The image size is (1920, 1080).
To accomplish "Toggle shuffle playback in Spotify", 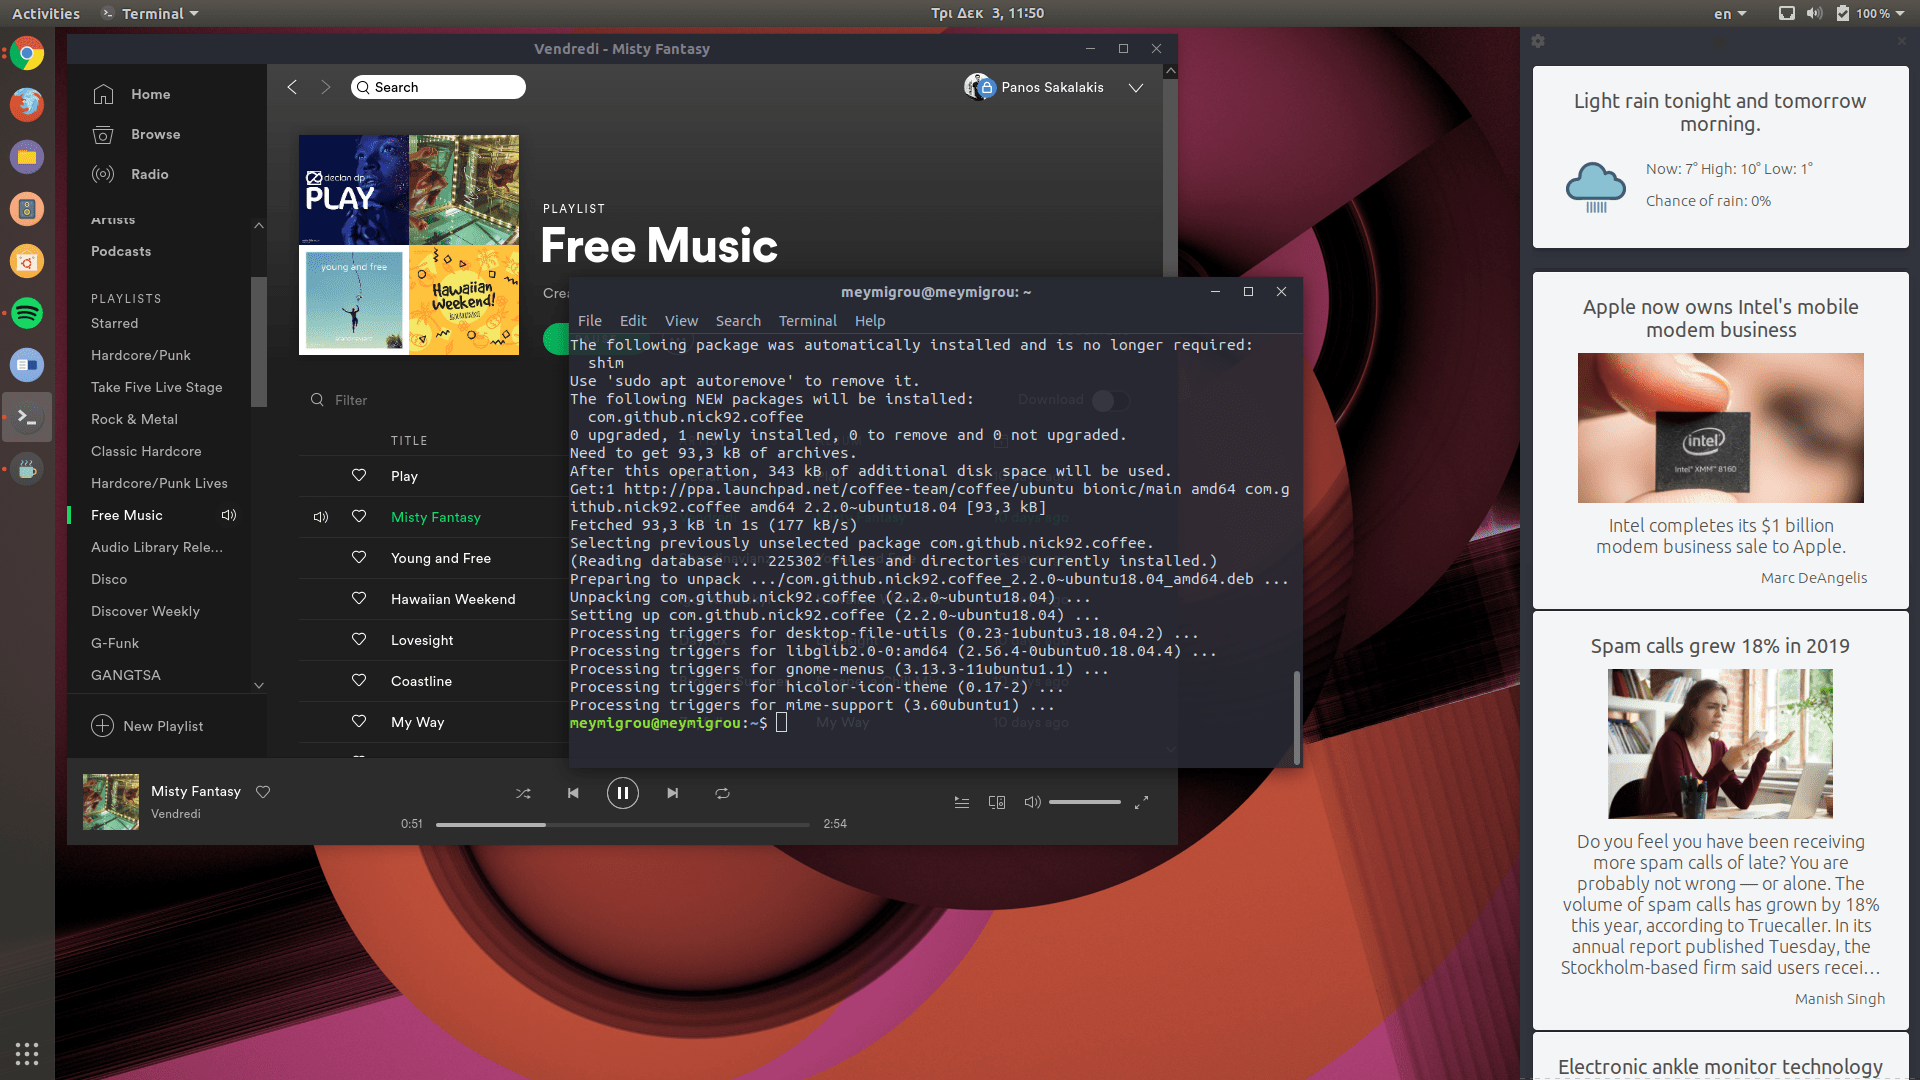I will coord(523,793).
